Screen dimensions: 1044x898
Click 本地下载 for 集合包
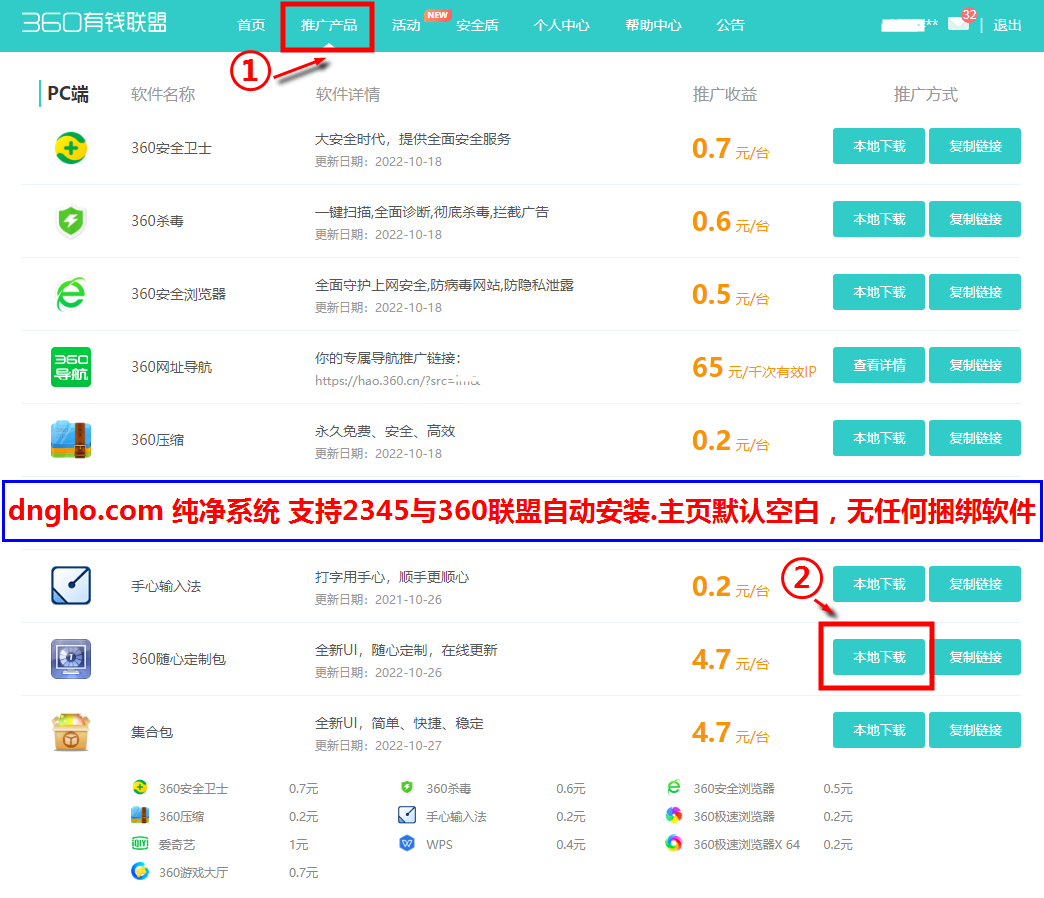click(x=879, y=730)
